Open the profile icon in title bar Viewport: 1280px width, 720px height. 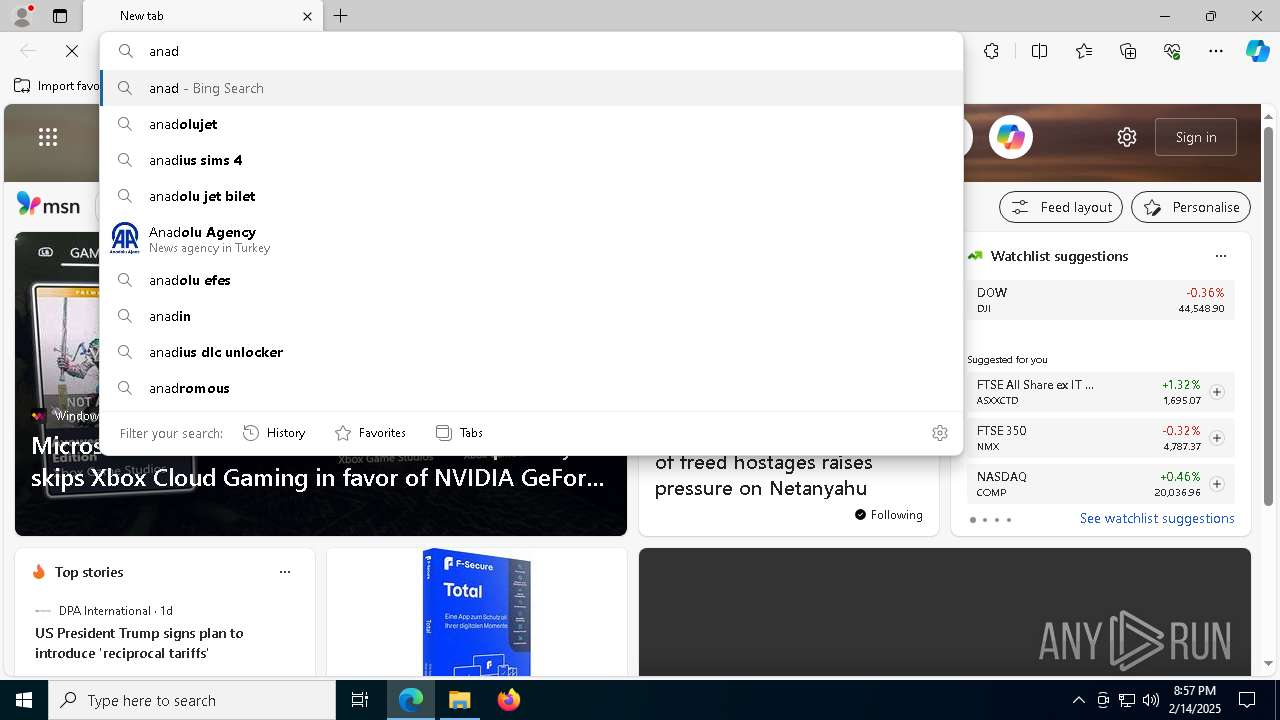tap(22, 16)
